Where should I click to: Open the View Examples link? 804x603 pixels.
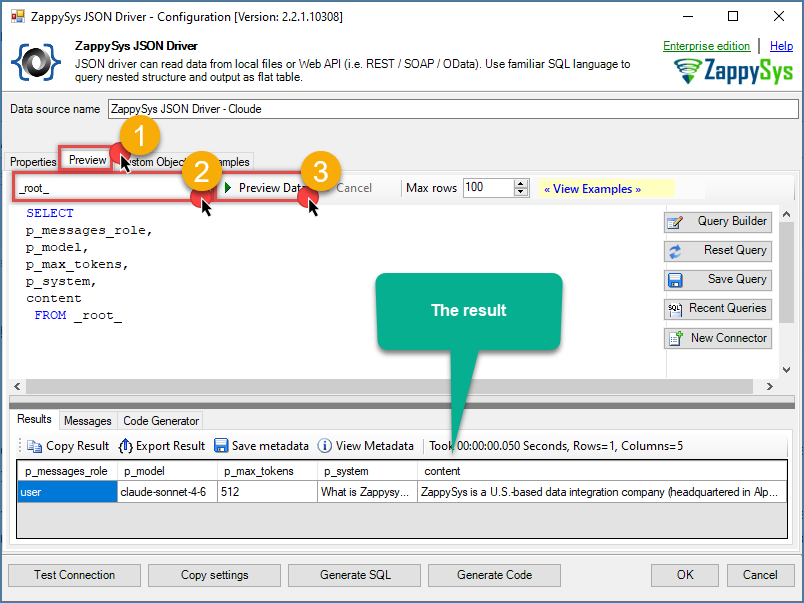tap(592, 188)
